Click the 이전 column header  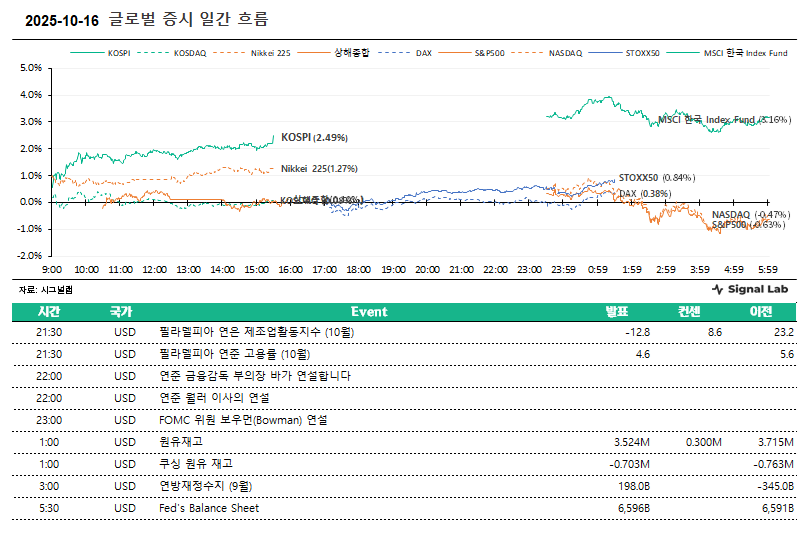tap(761, 311)
